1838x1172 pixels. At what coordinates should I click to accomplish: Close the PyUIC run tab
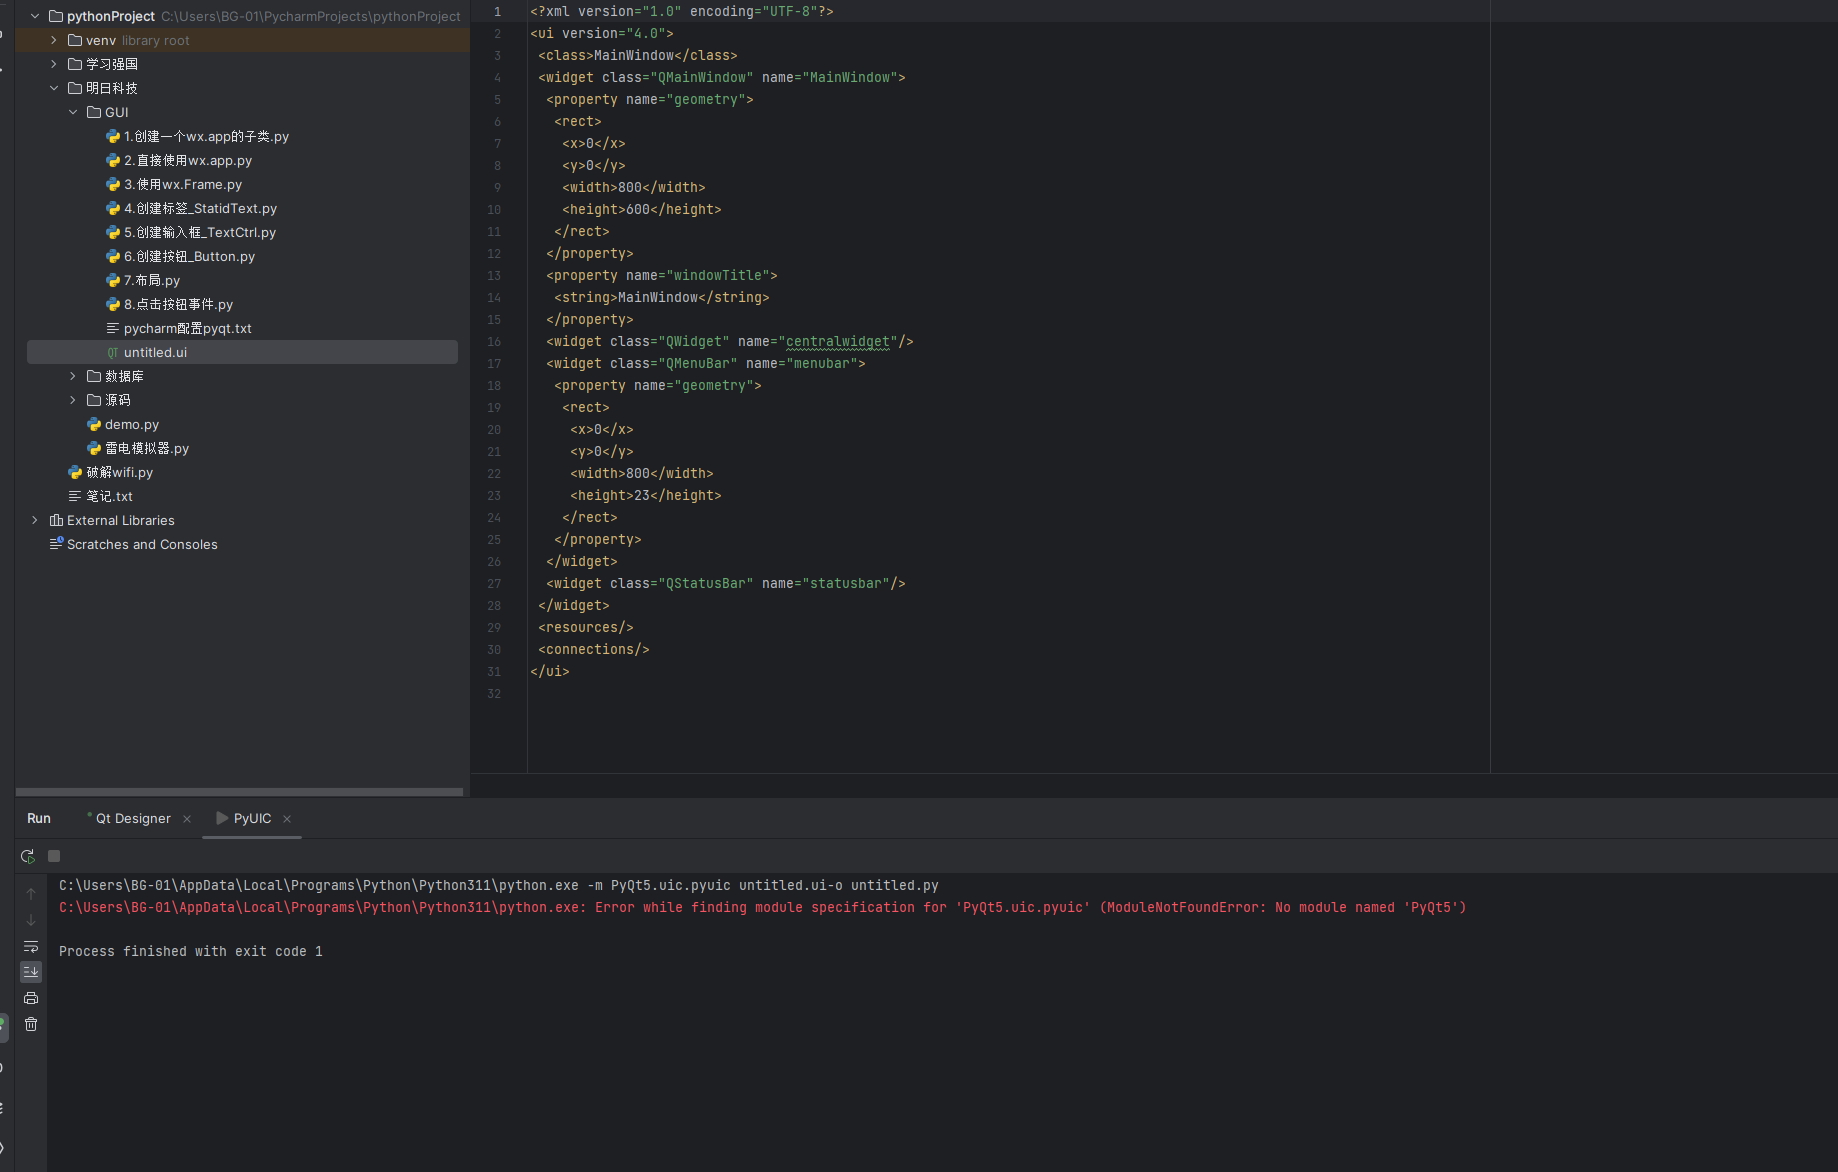coord(287,819)
